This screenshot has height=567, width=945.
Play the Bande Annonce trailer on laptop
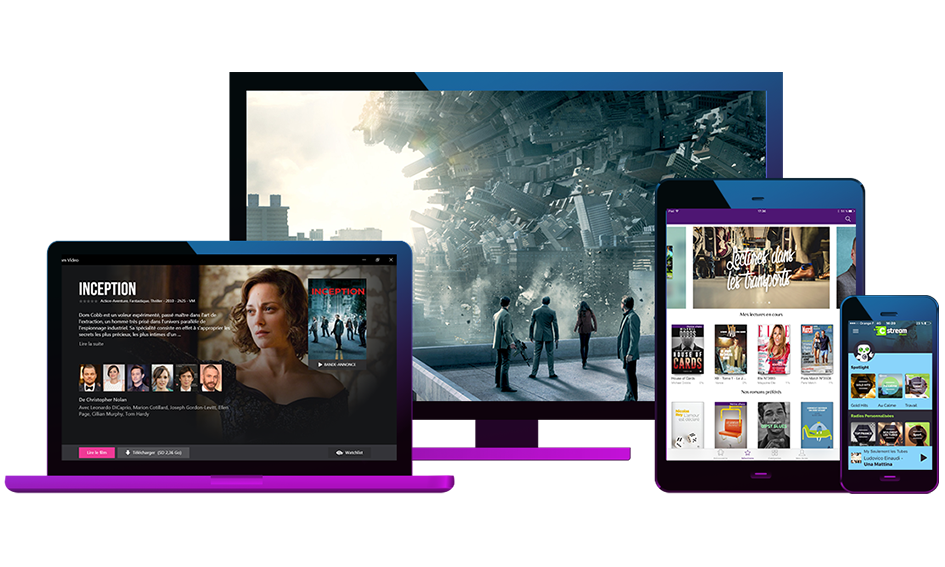pos(337,365)
